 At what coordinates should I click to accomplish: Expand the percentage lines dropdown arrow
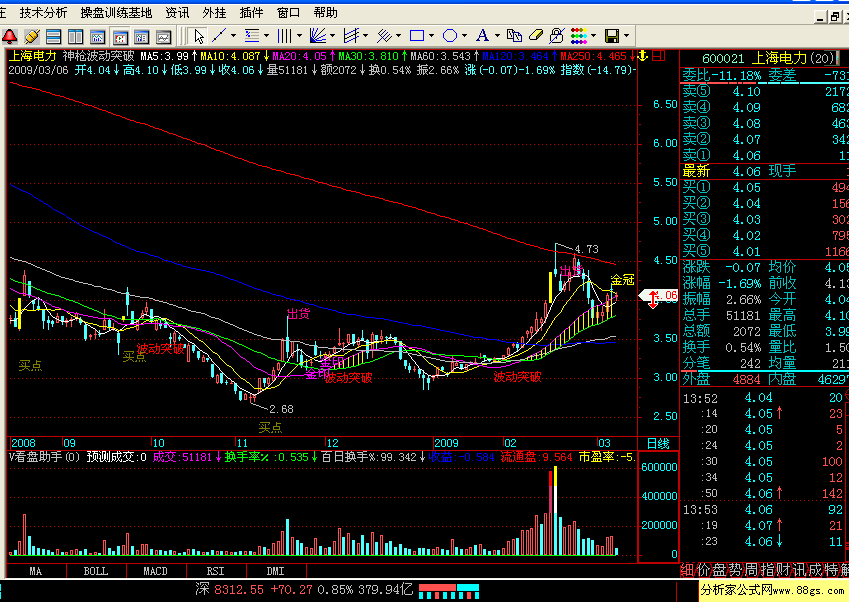click(266, 36)
